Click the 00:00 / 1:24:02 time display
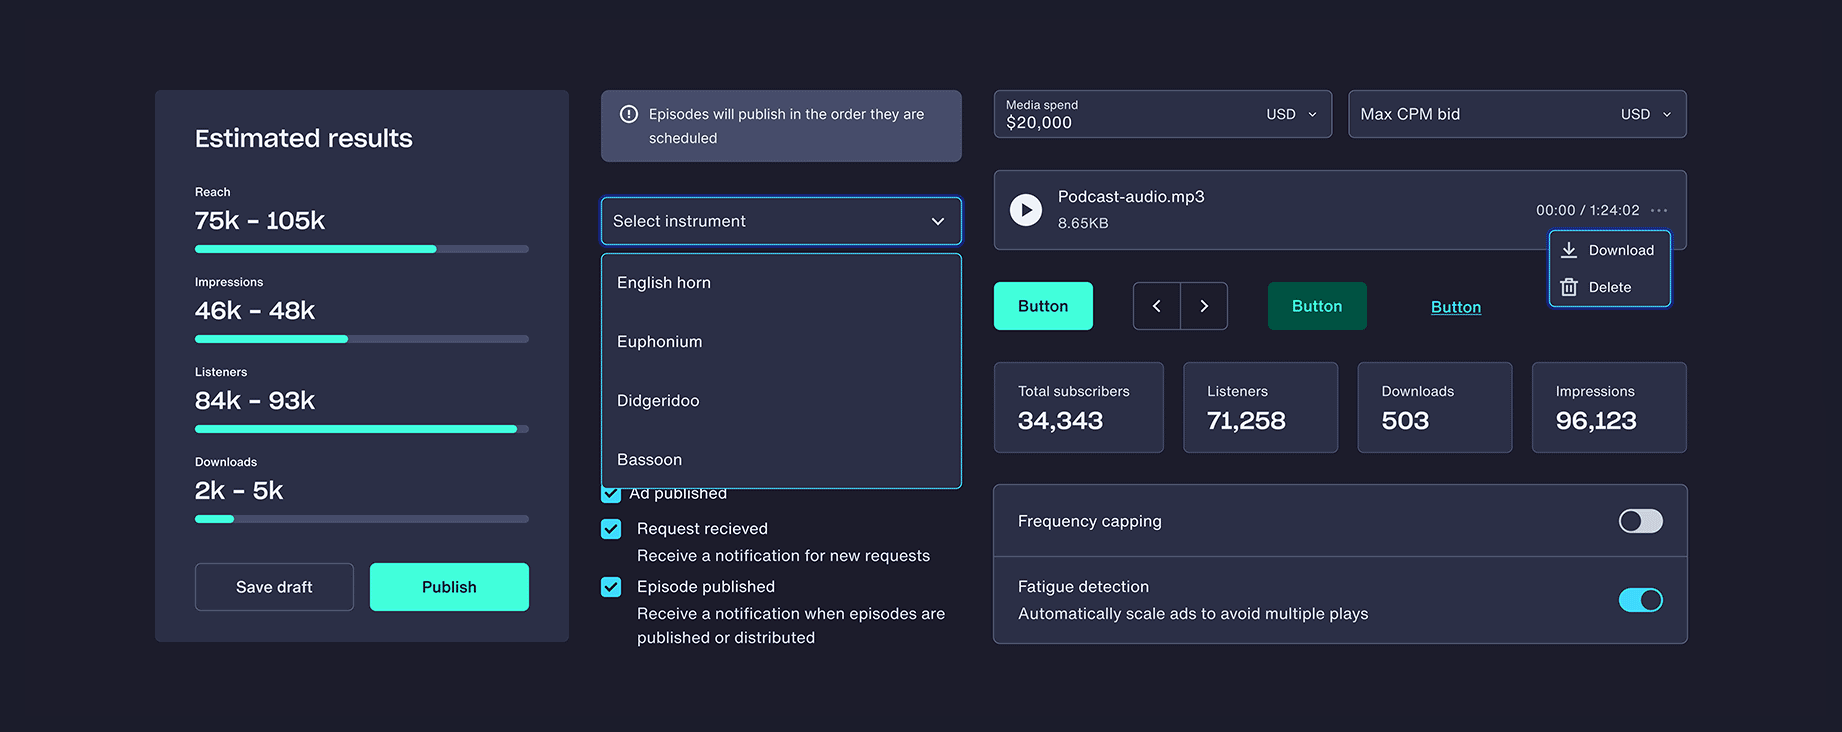Viewport: 1842px width, 732px height. pyautogui.click(x=1588, y=210)
